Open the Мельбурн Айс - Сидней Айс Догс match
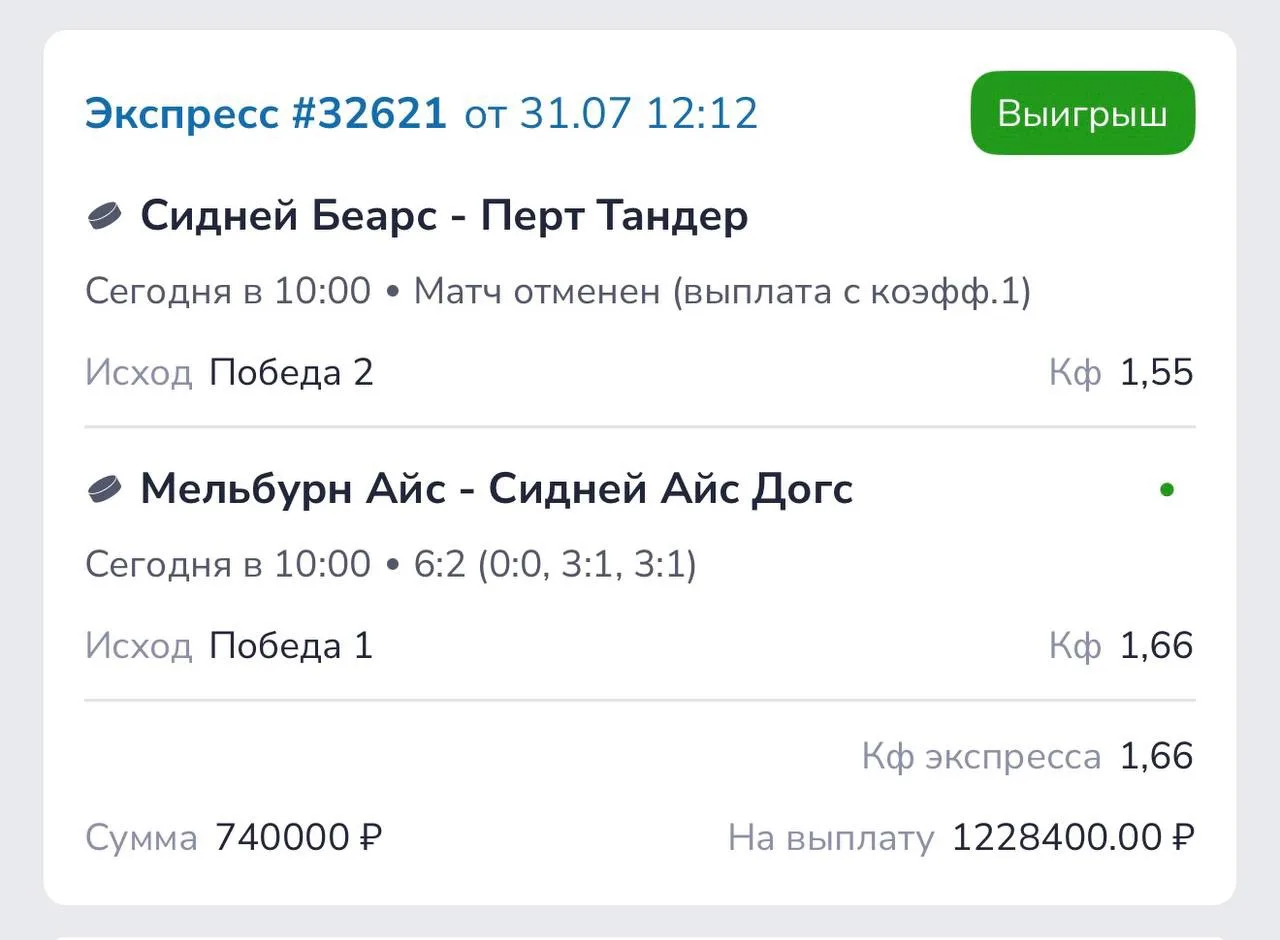The height and width of the screenshot is (940, 1280). point(497,488)
